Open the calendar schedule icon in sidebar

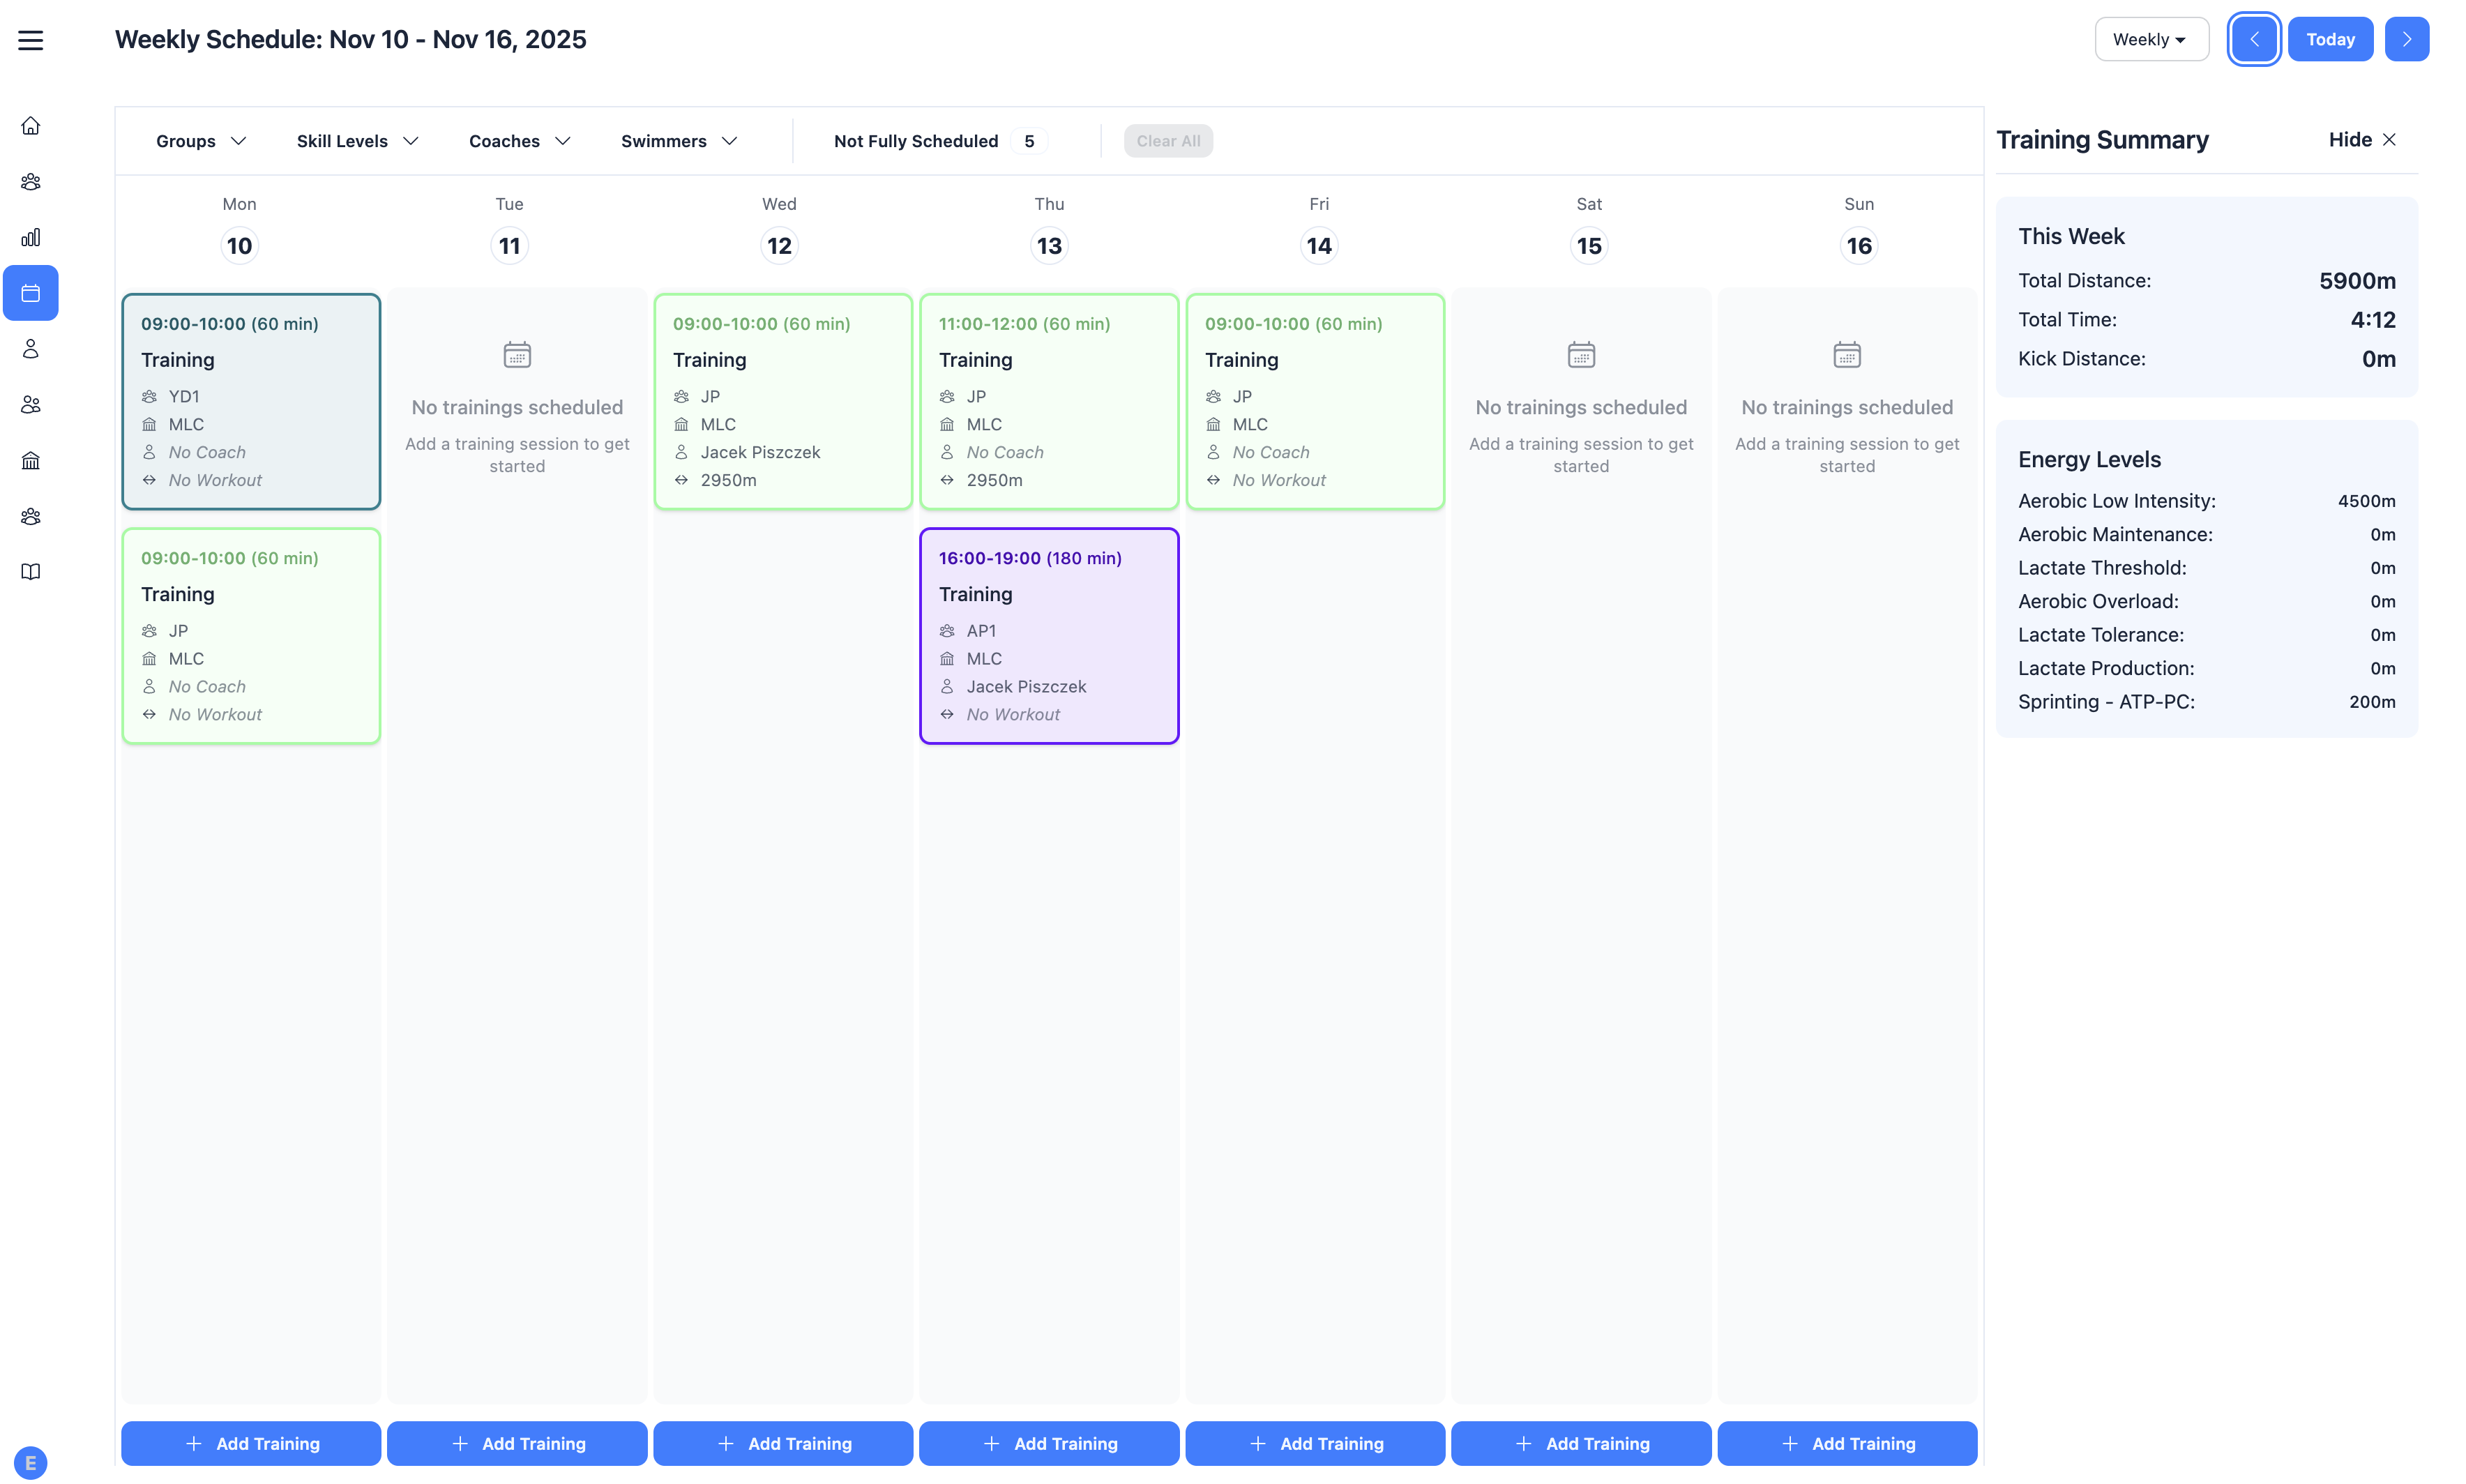coord(31,293)
